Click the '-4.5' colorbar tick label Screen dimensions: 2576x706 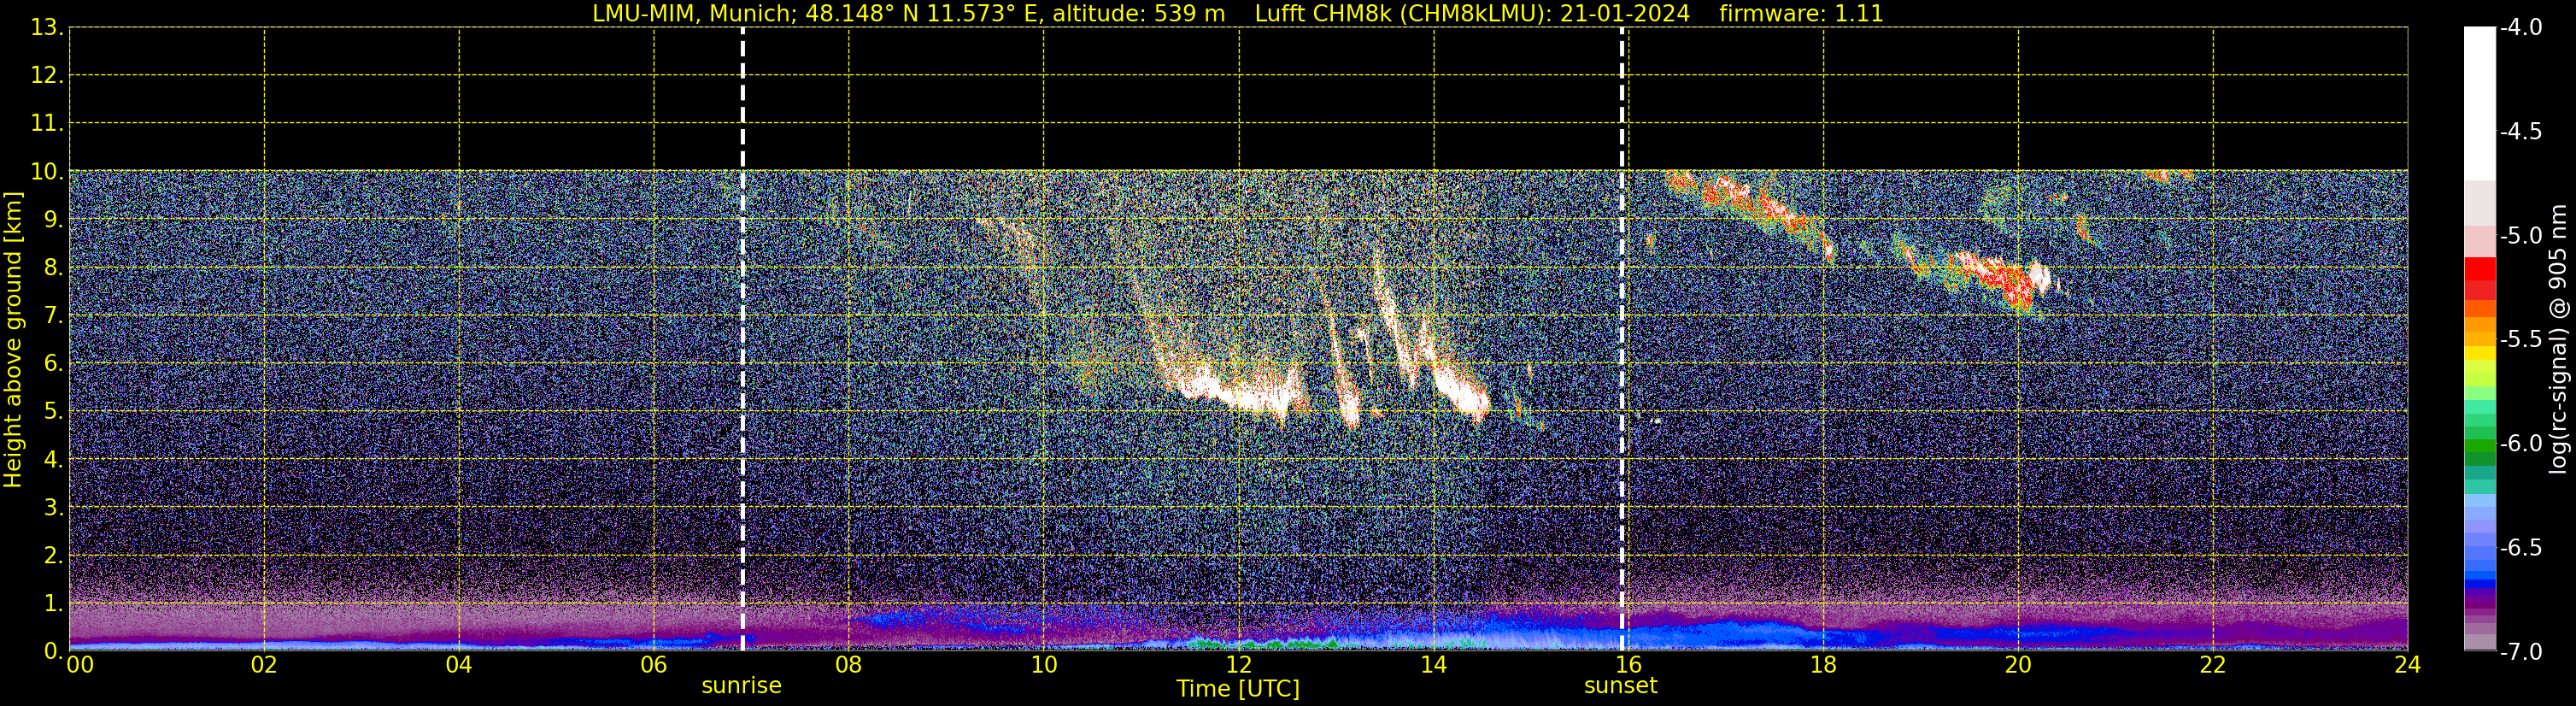2520,132
